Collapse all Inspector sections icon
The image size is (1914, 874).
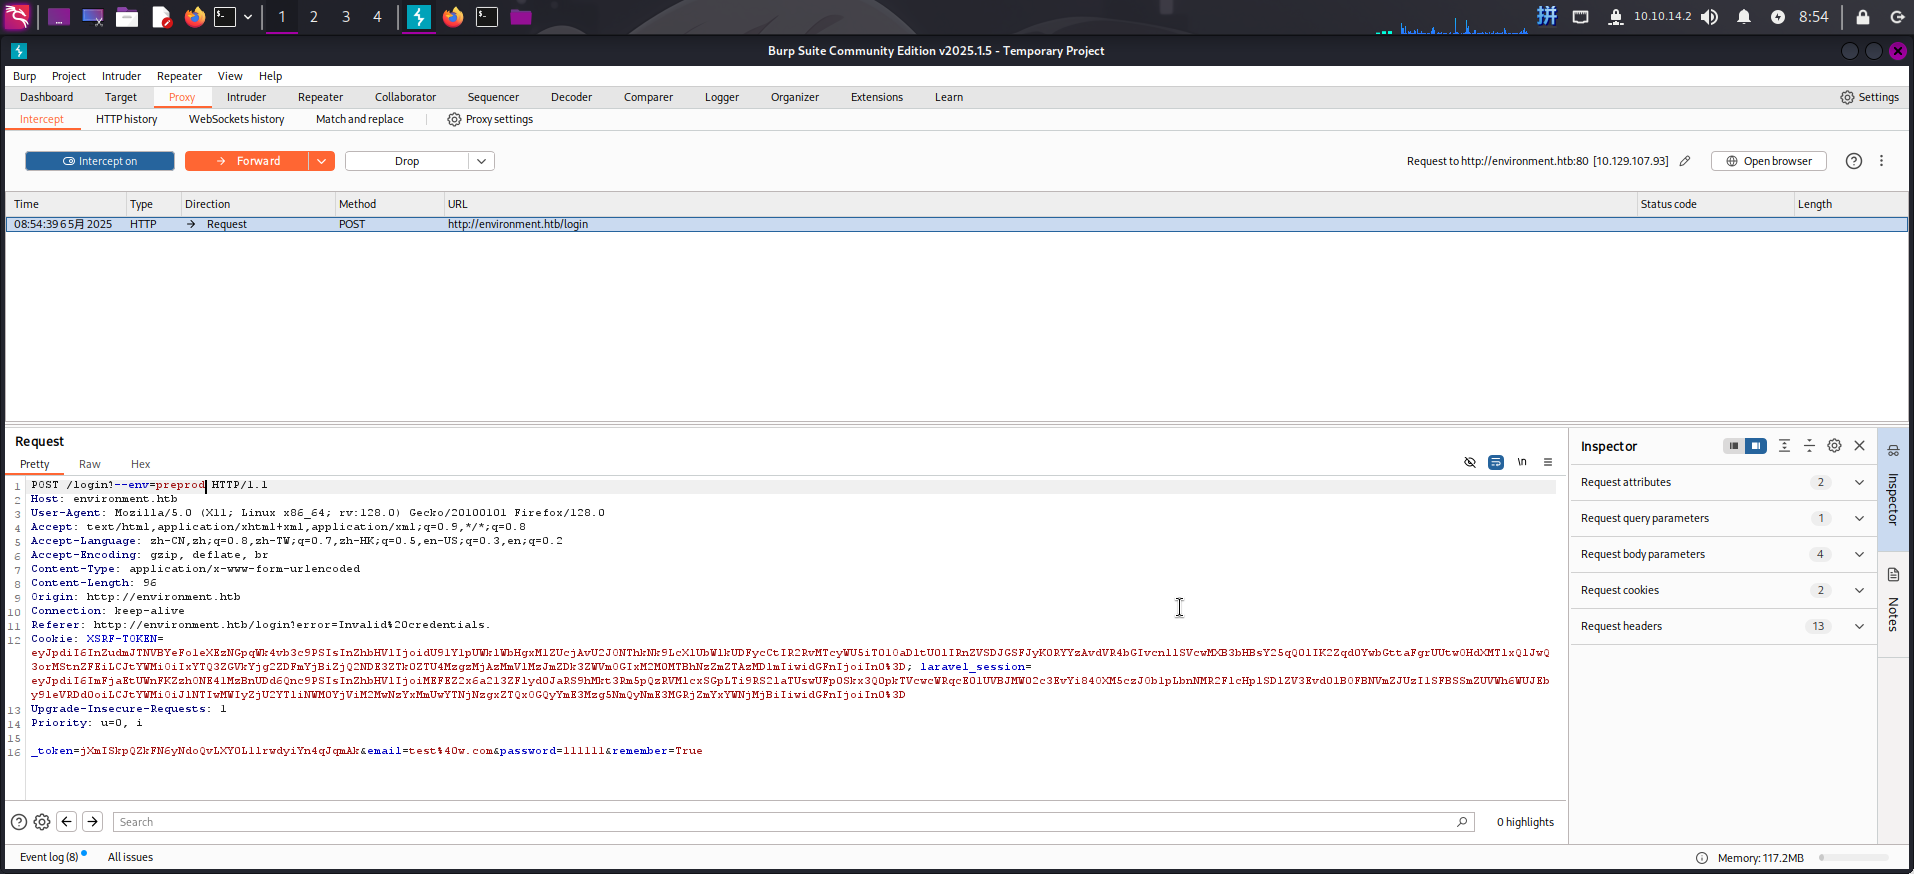click(1809, 446)
